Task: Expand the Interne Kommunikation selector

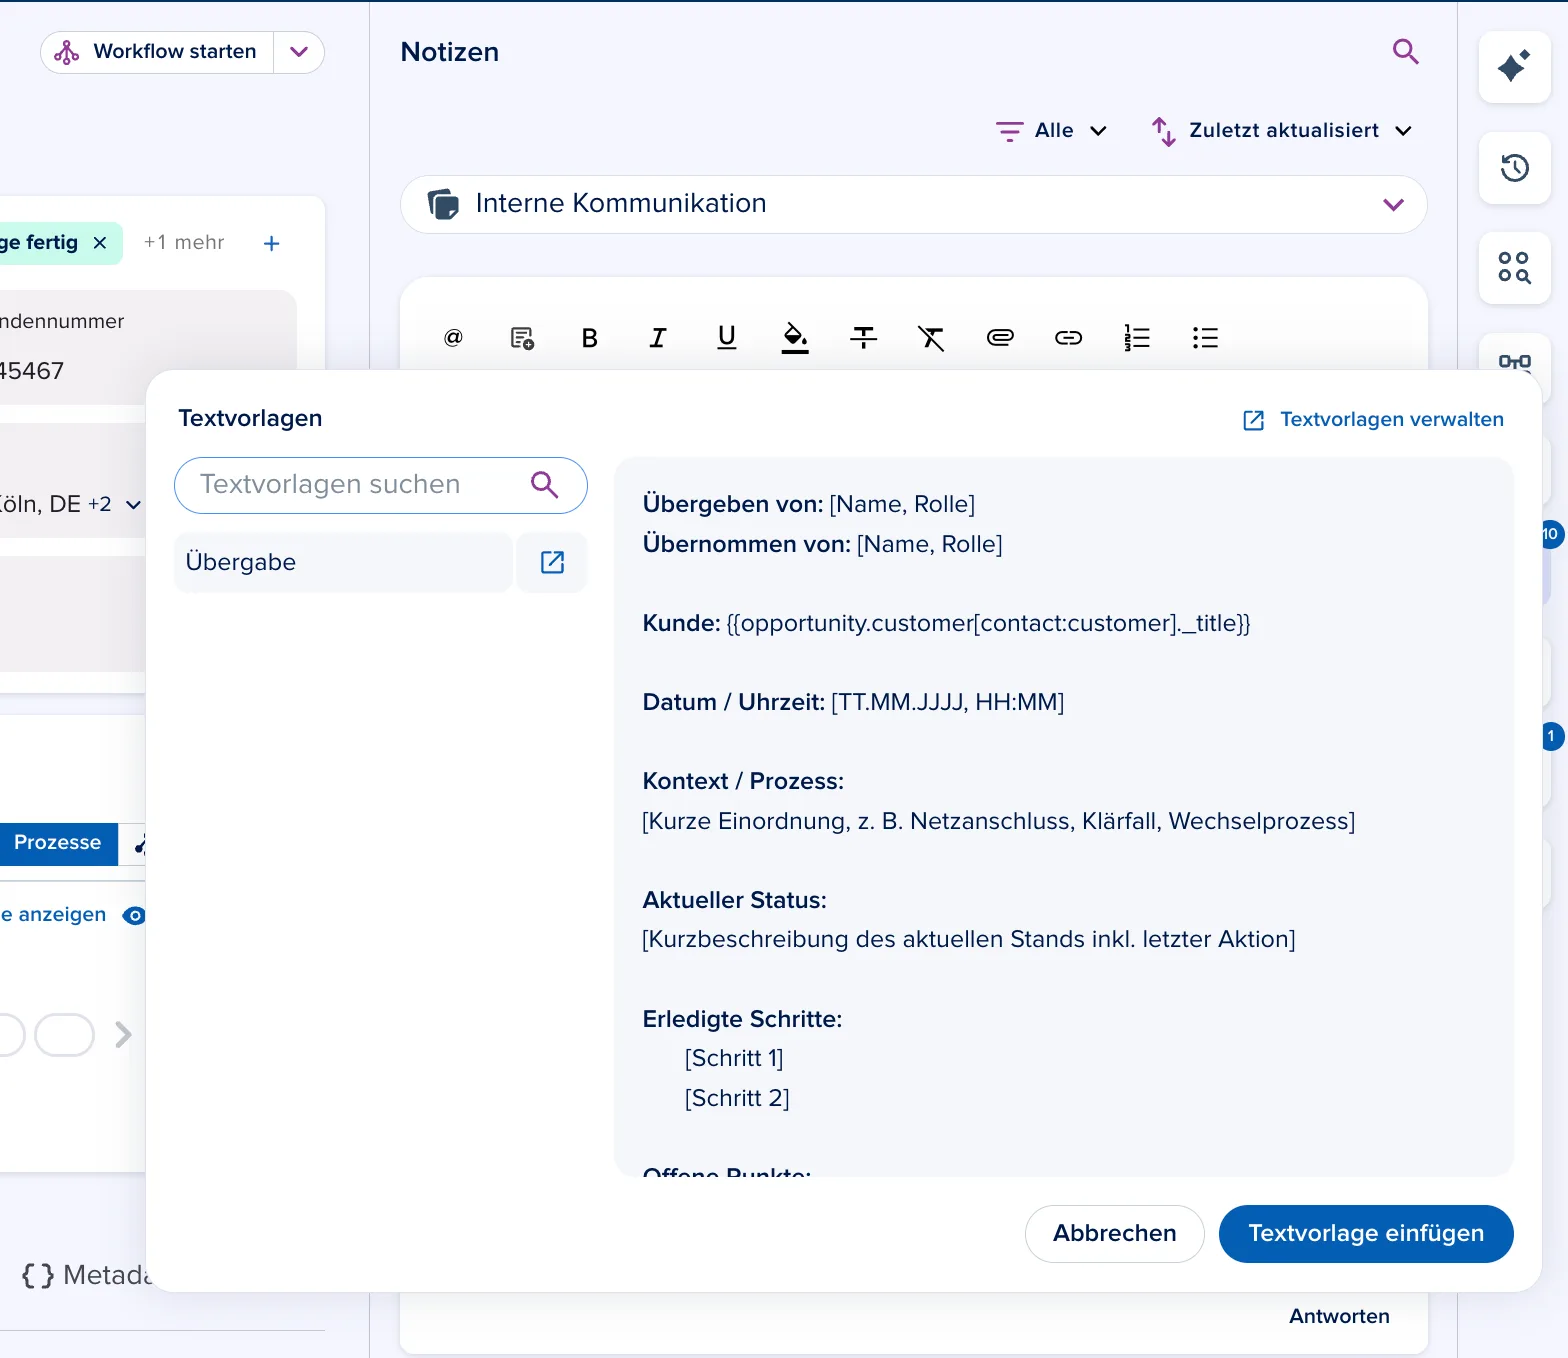Action: pyautogui.click(x=913, y=204)
